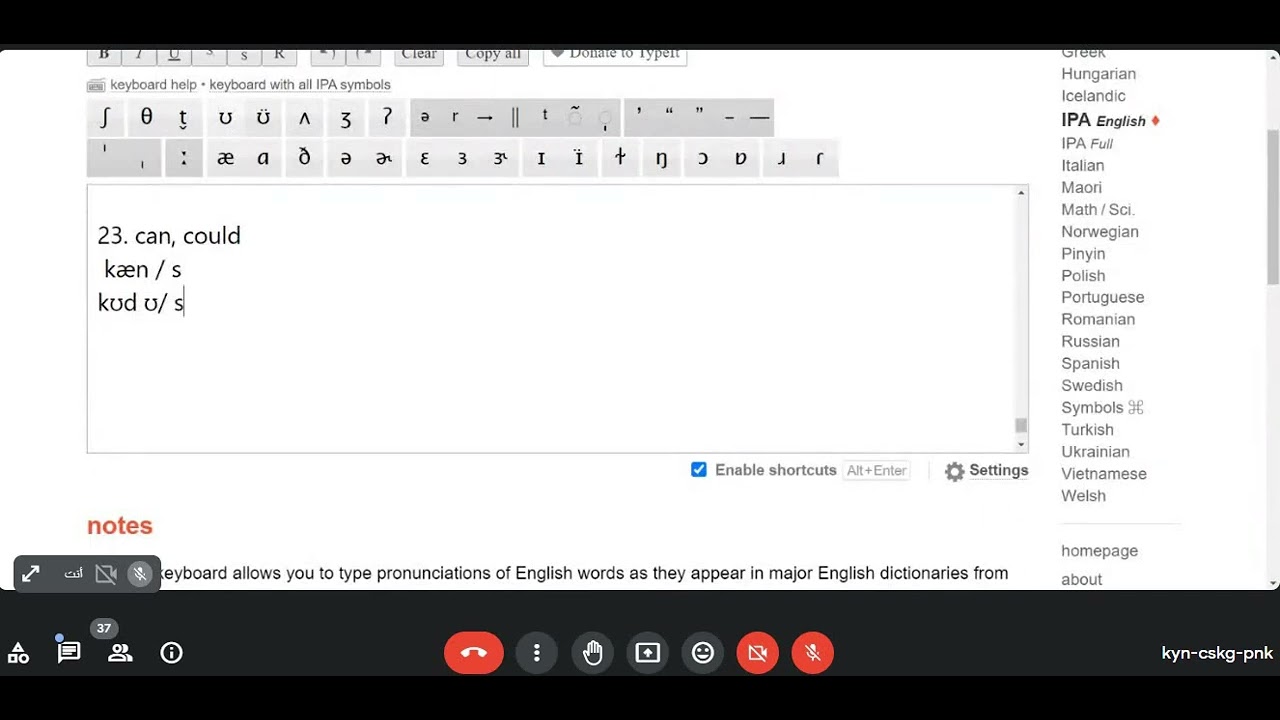Insert the → arrow symbol

click(x=485, y=117)
